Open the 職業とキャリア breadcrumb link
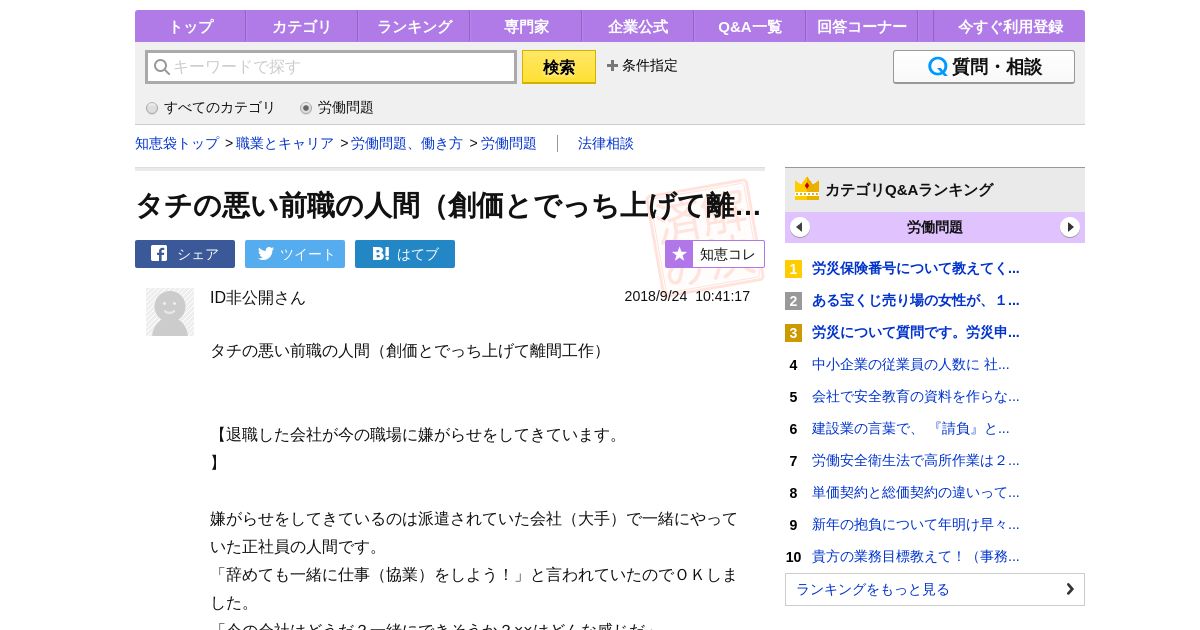This screenshot has height=630, width=1200. pyautogui.click(x=285, y=143)
